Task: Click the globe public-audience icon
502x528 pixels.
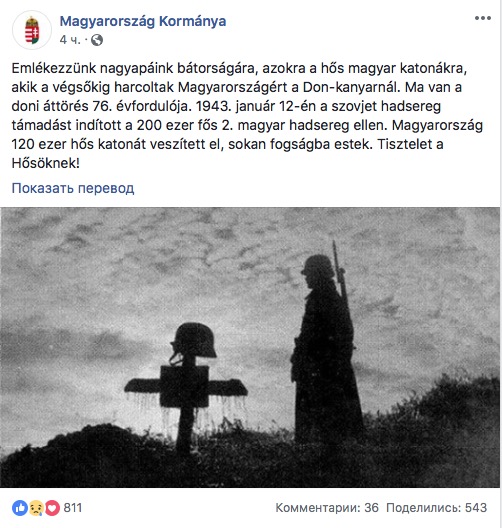Action: click(x=97, y=40)
